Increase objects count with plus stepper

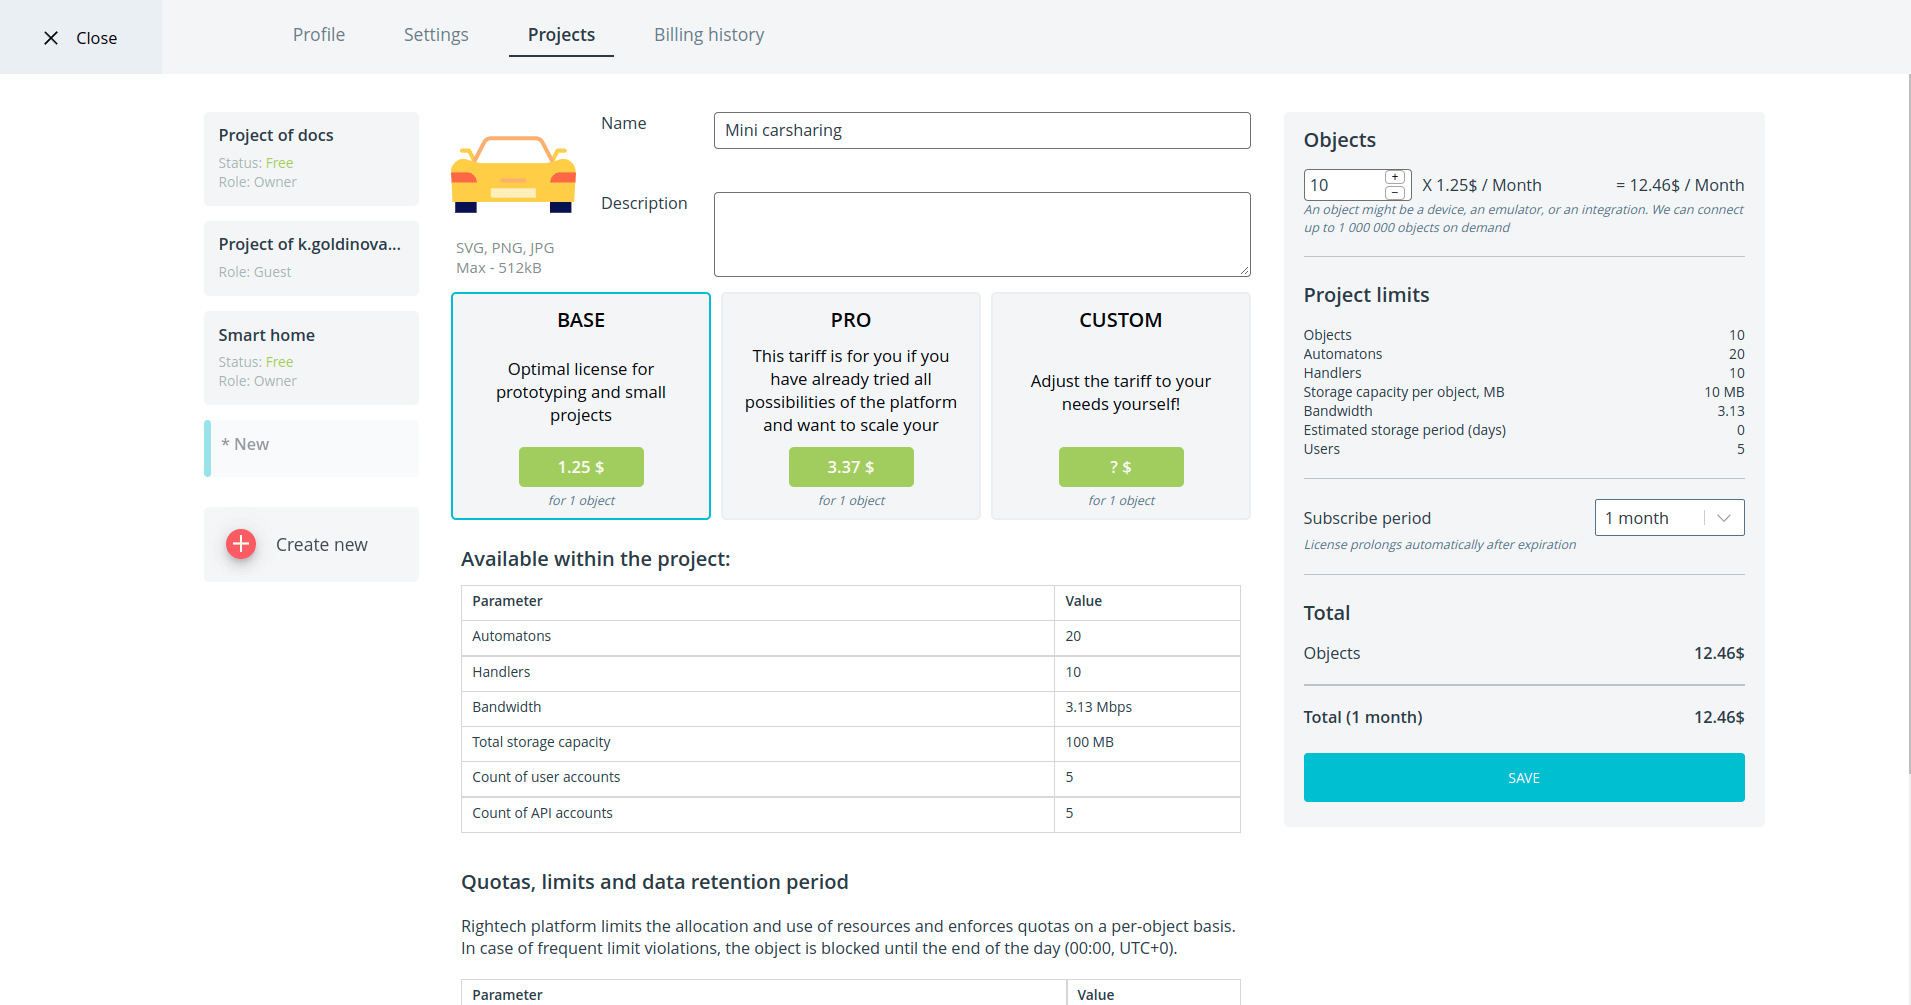[1395, 177]
